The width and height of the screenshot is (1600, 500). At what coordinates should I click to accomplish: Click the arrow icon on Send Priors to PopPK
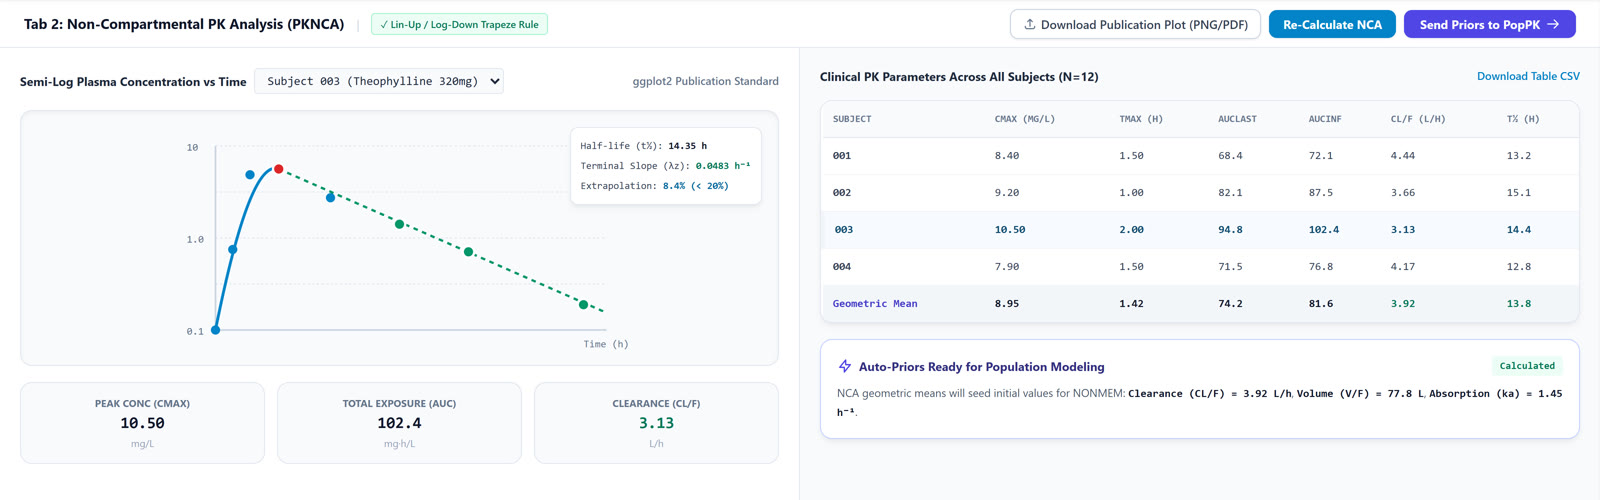tap(1553, 24)
